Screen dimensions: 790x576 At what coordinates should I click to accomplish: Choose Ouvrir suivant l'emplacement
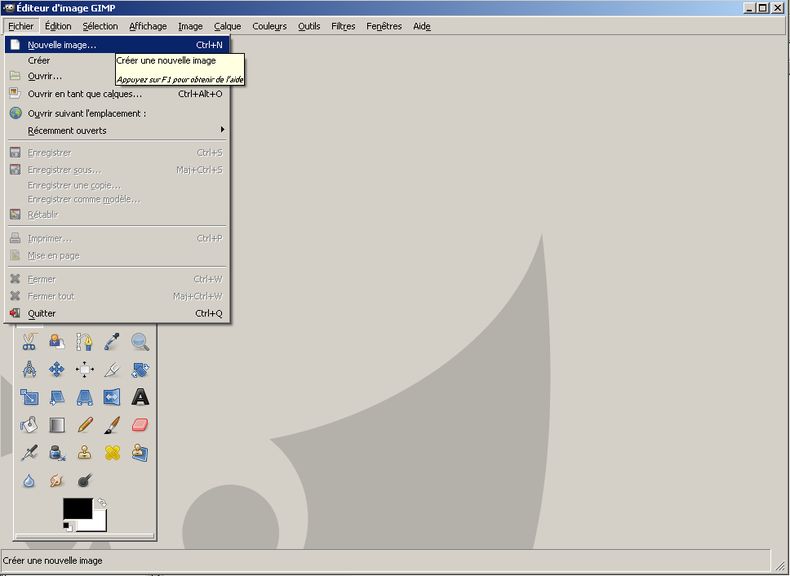pos(117,113)
